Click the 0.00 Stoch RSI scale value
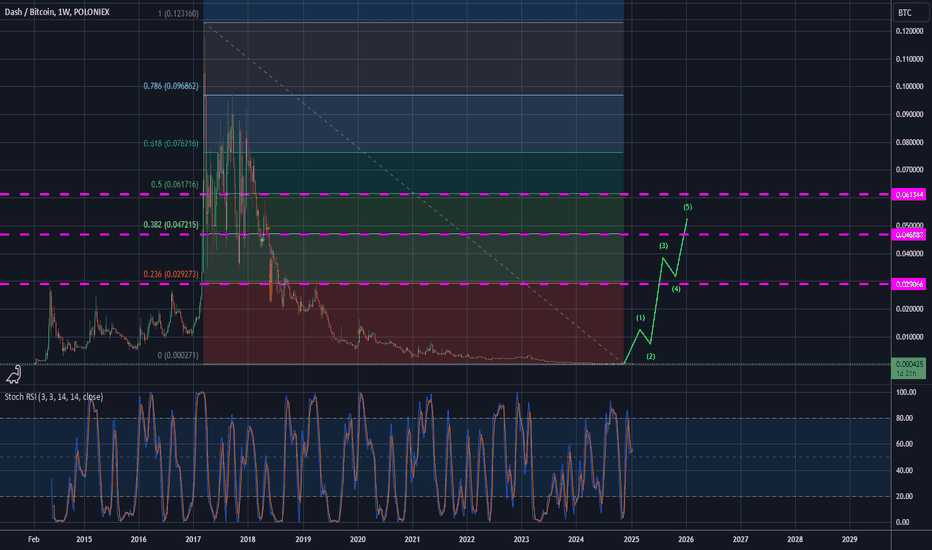This screenshot has height=550, width=932. [902, 522]
